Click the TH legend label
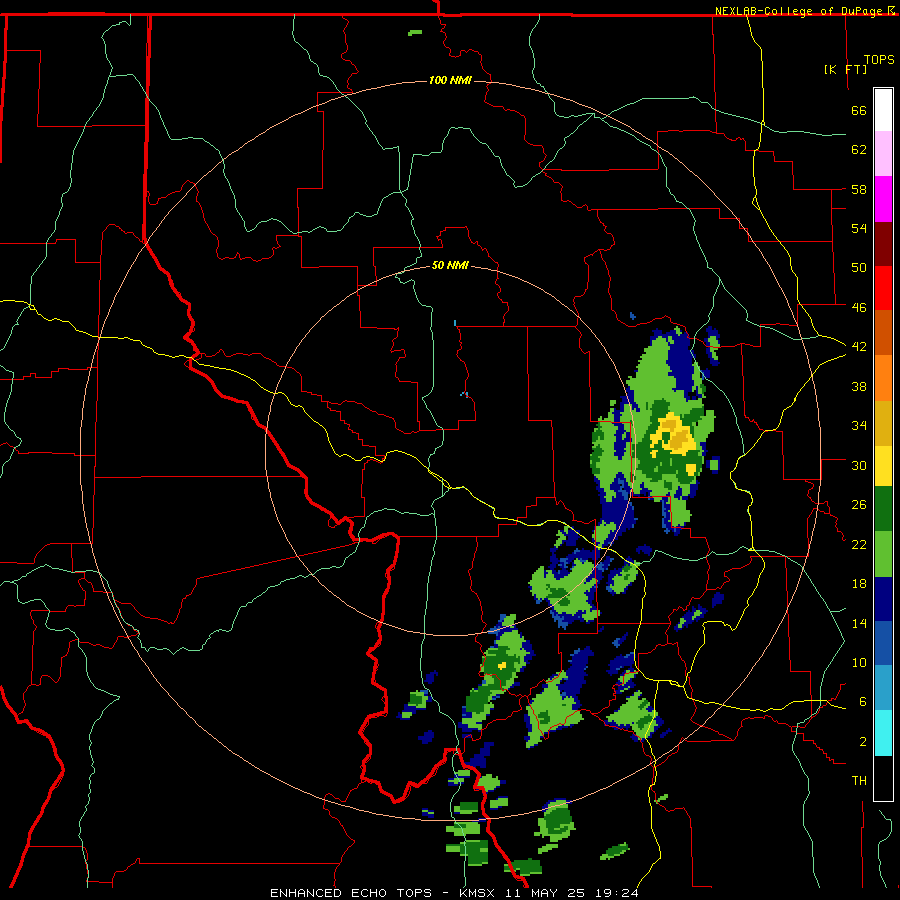Screen dimensions: 900x900 point(859,781)
